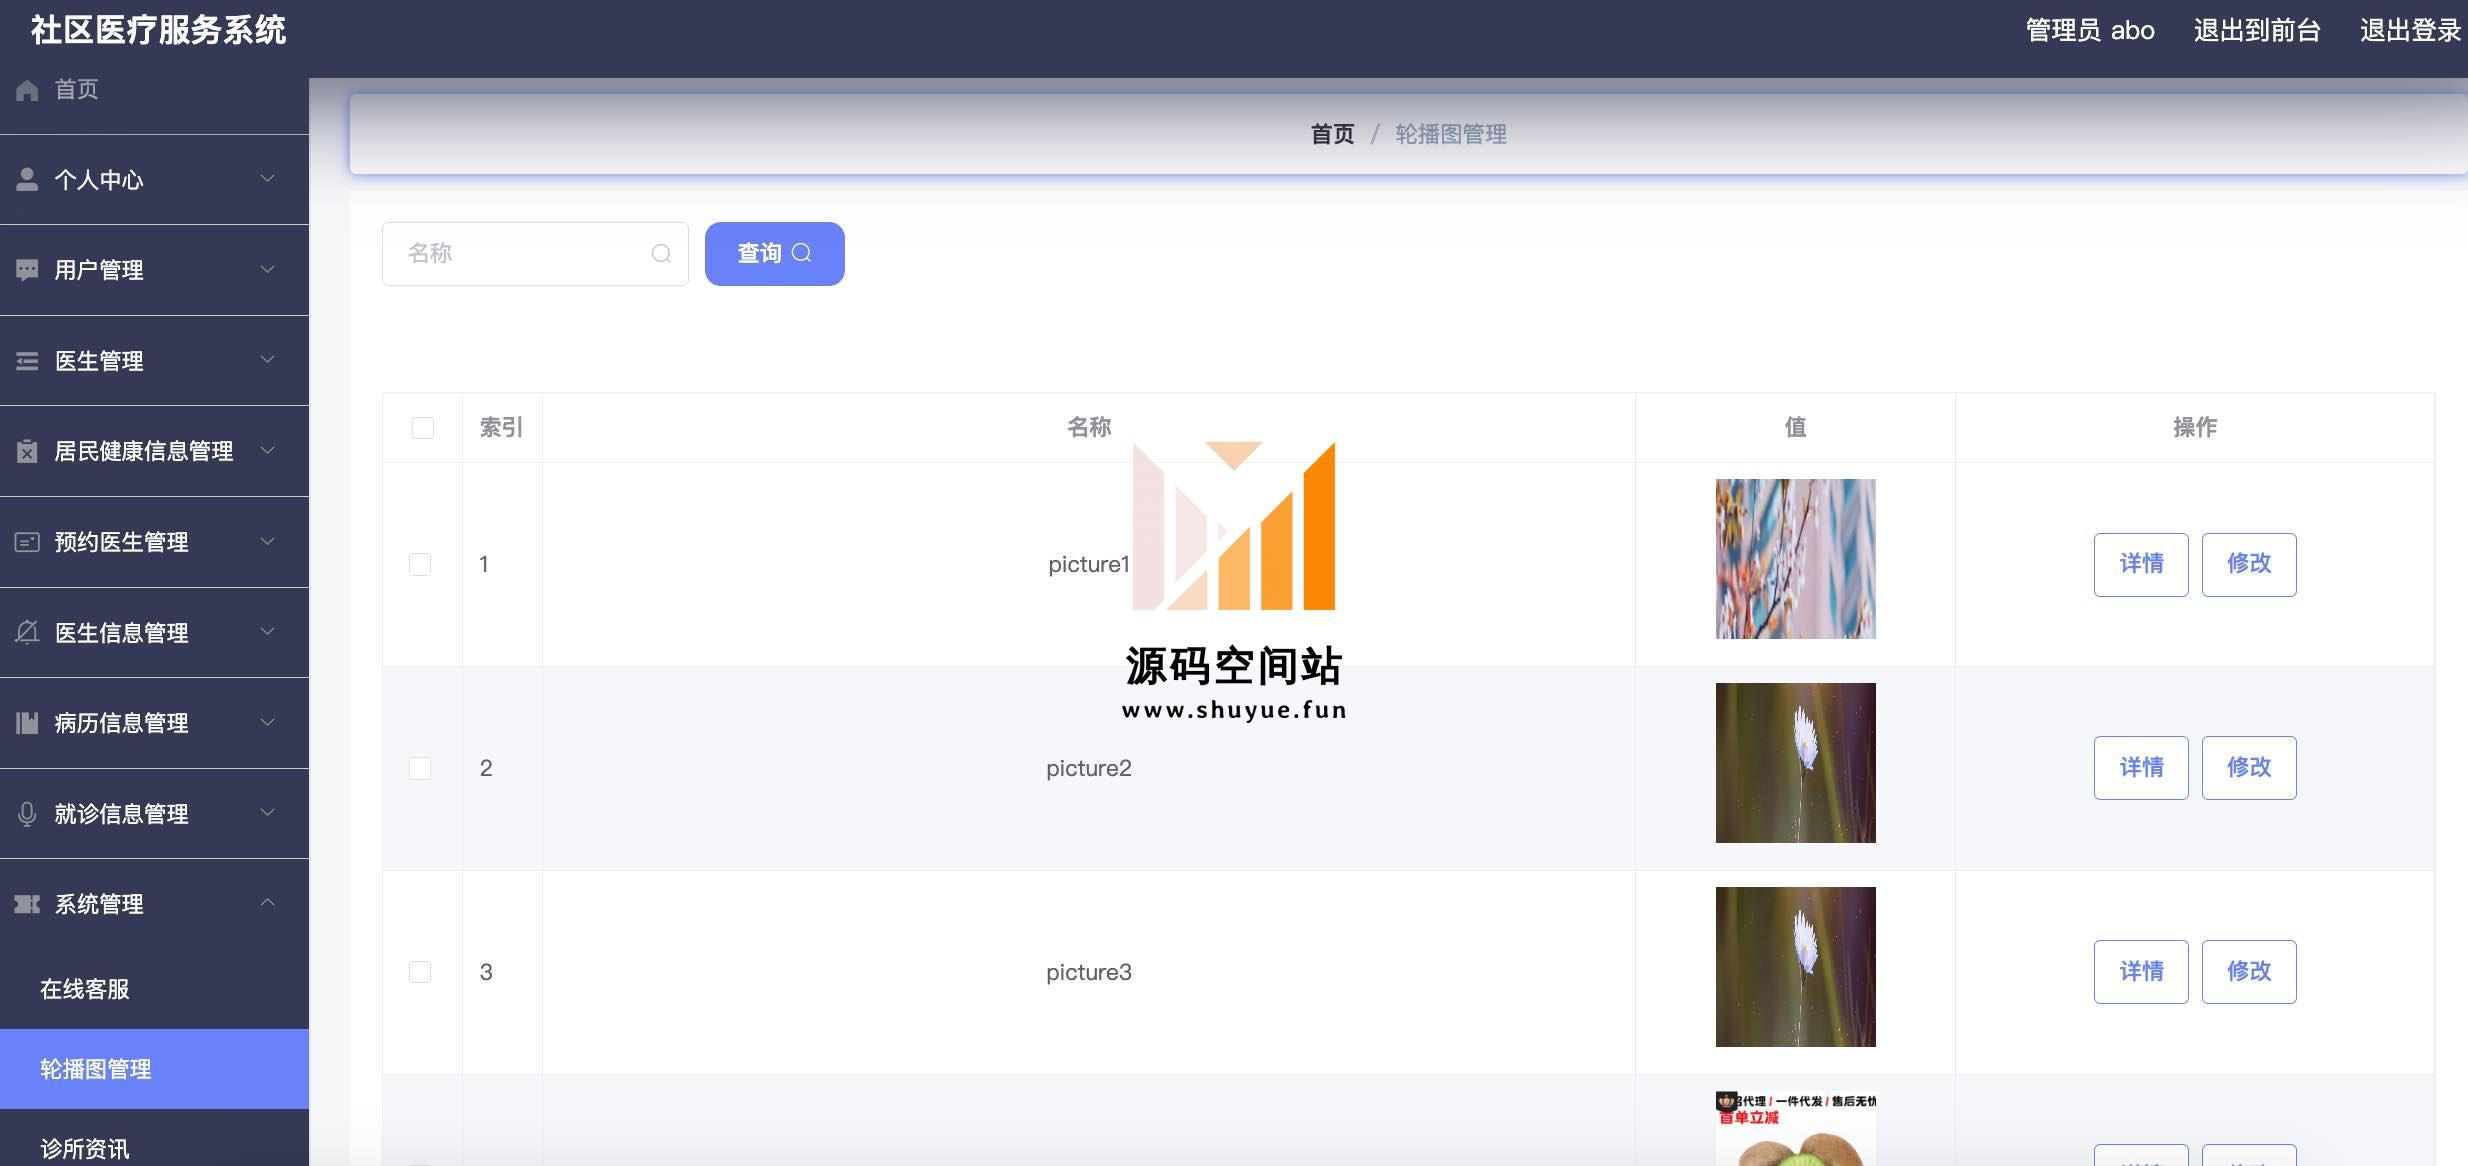Click the picture1 name cell
The image size is (2468, 1166).
pos(1089,565)
